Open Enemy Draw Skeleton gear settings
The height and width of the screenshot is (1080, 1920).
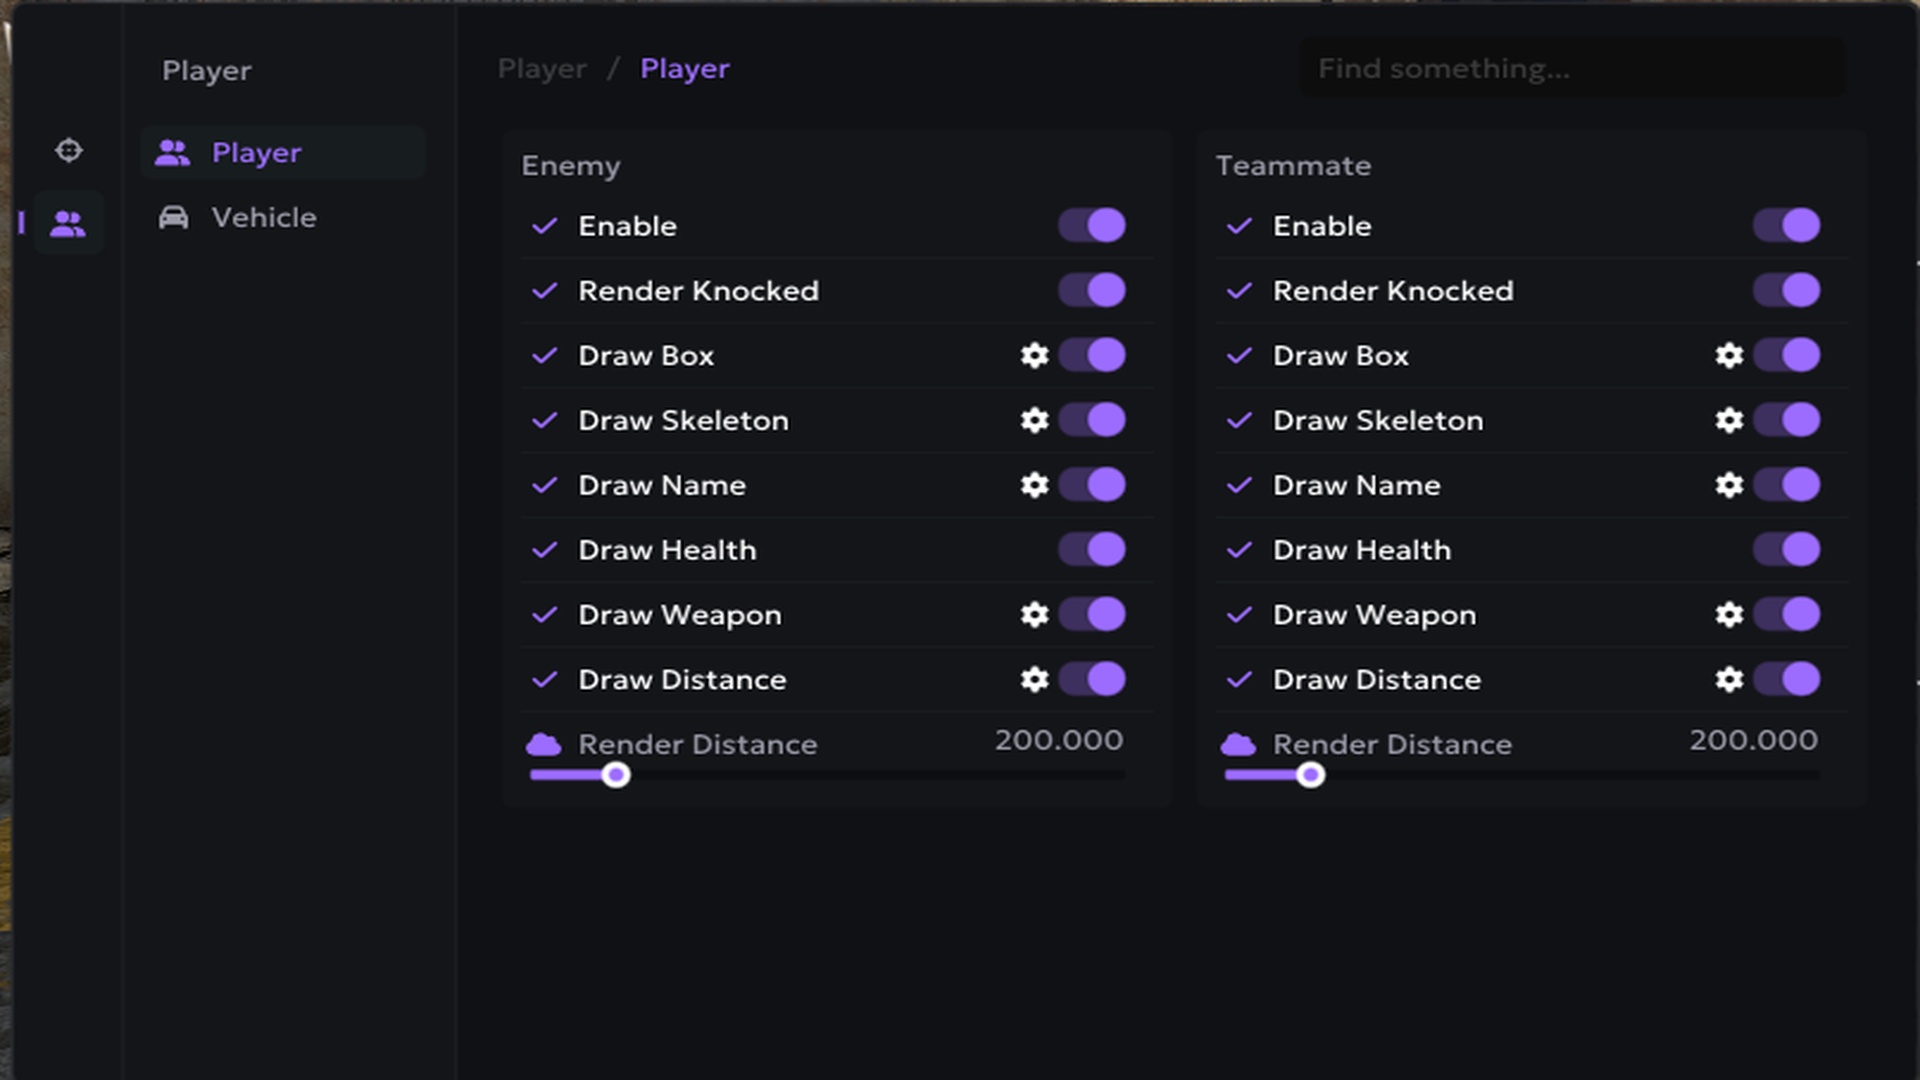[1034, 420]
